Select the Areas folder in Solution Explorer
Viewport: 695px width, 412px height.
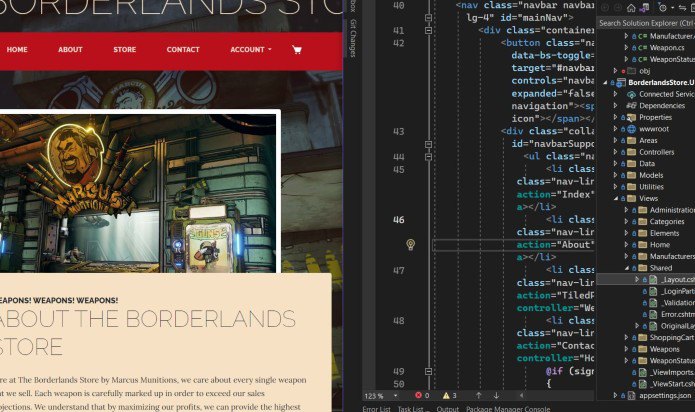(x=648, y=140)
